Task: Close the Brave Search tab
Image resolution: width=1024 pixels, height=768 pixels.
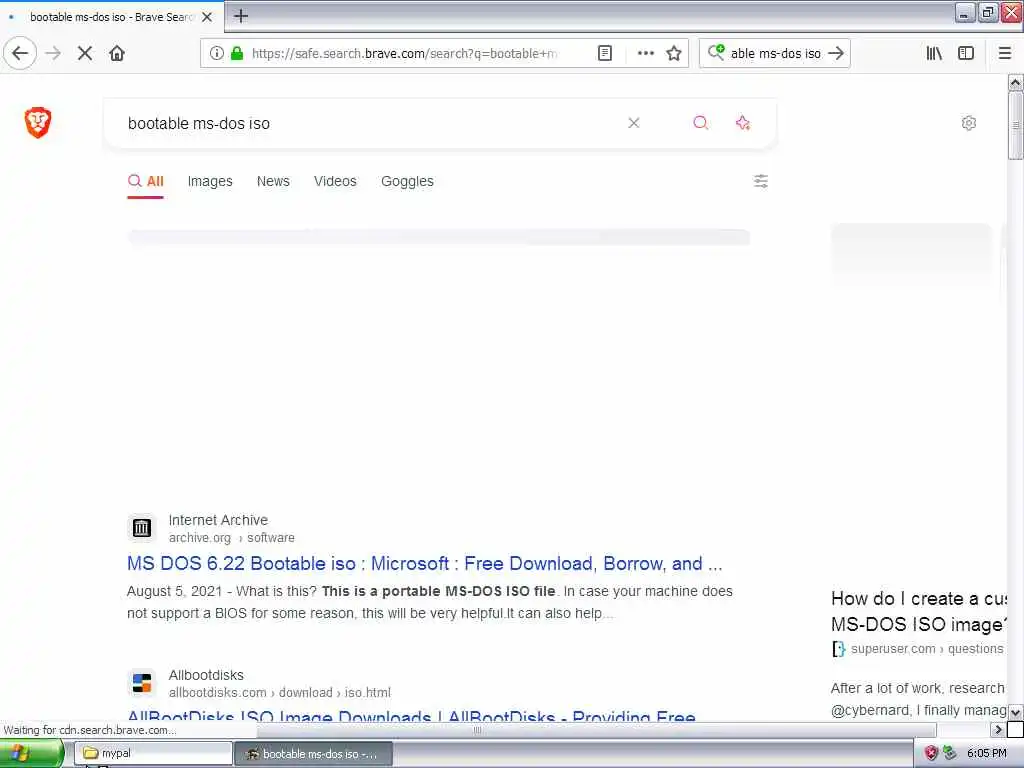Action: [207, 17]
